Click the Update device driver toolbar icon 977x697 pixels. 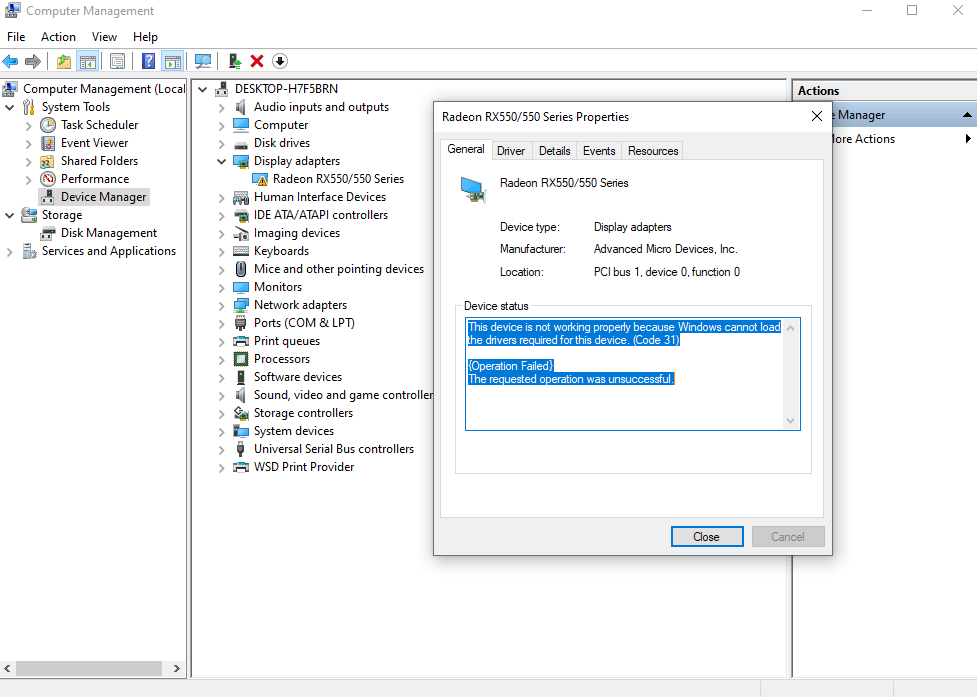click(x=235, y=61)
